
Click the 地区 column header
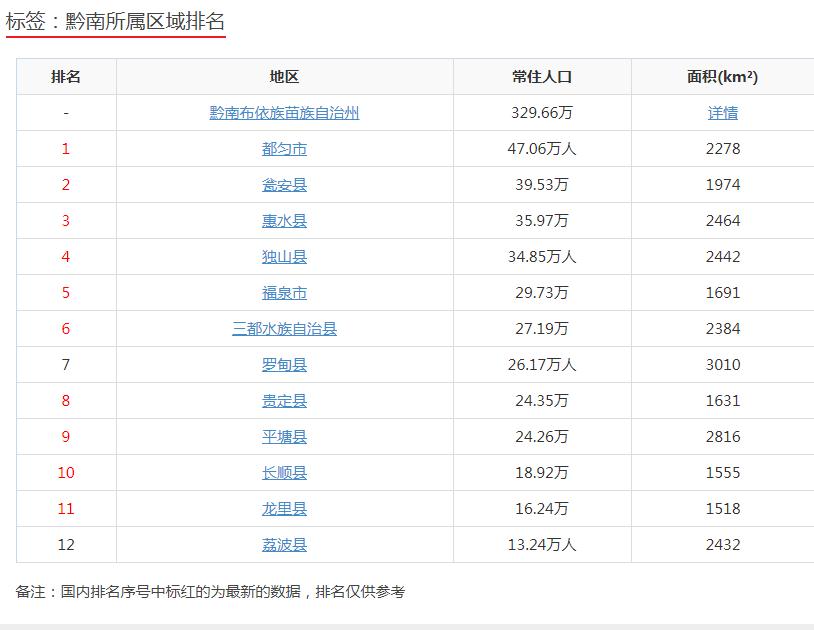(x=284, y=77)
